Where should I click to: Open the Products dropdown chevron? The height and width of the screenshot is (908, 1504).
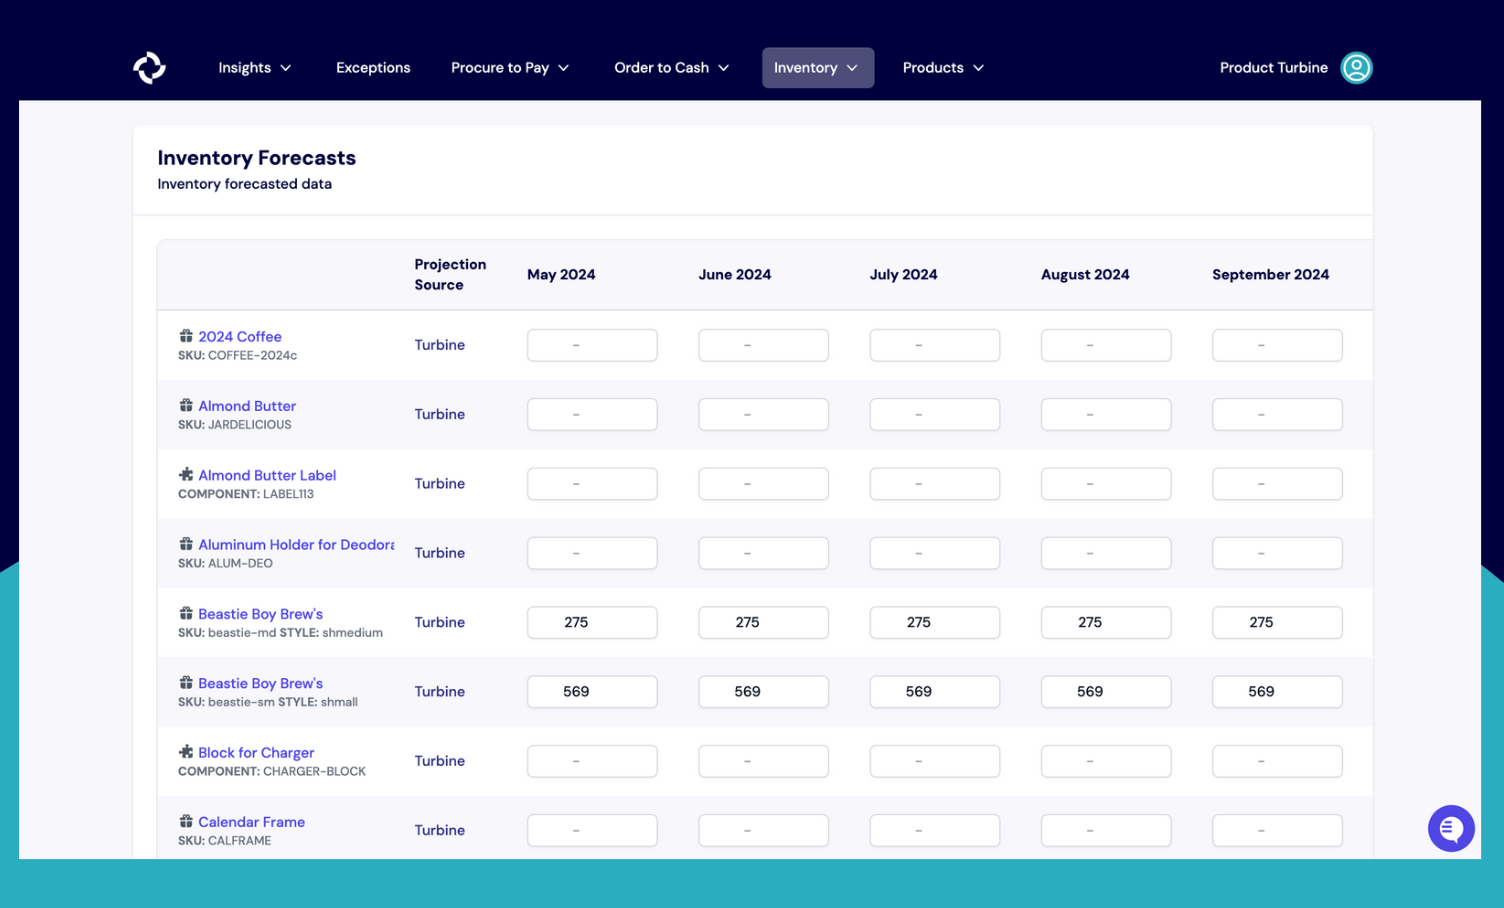pyautogui.click(x=977, y=67)
